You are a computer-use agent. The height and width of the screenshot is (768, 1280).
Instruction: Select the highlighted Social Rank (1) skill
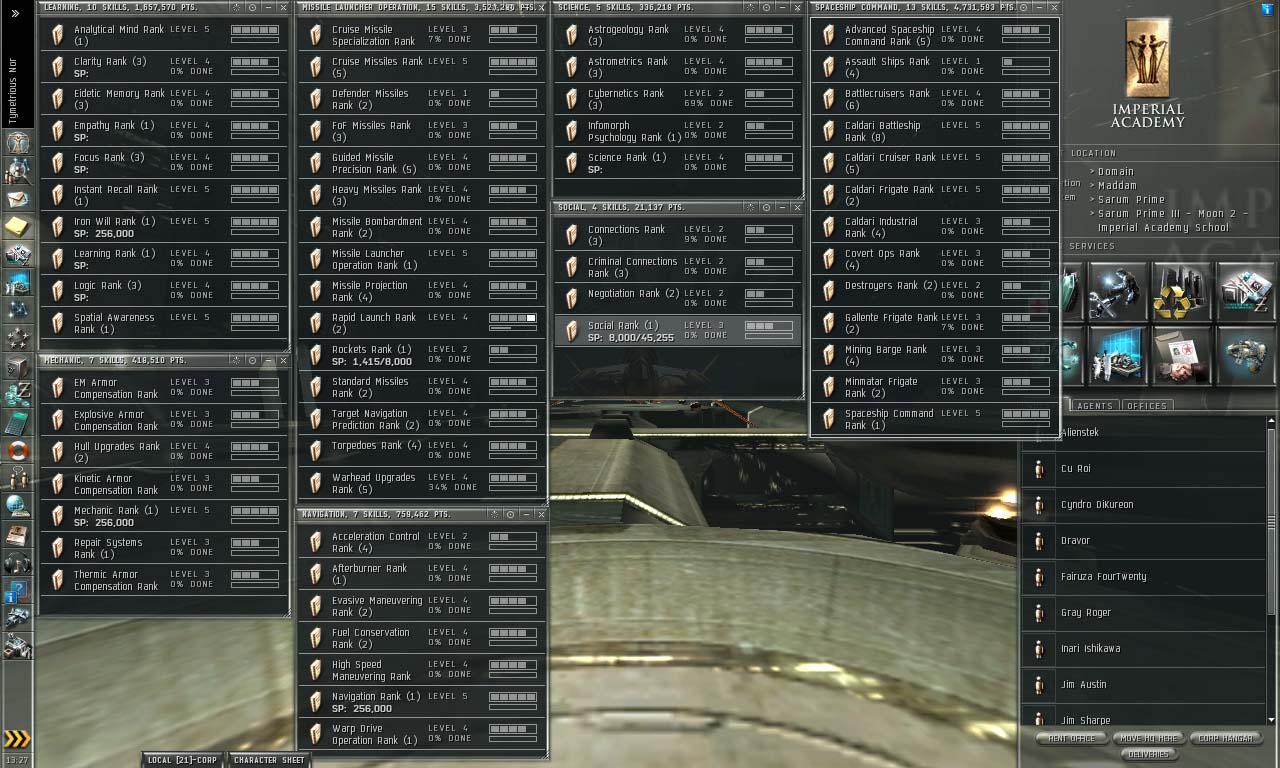(x=678, y=331)
